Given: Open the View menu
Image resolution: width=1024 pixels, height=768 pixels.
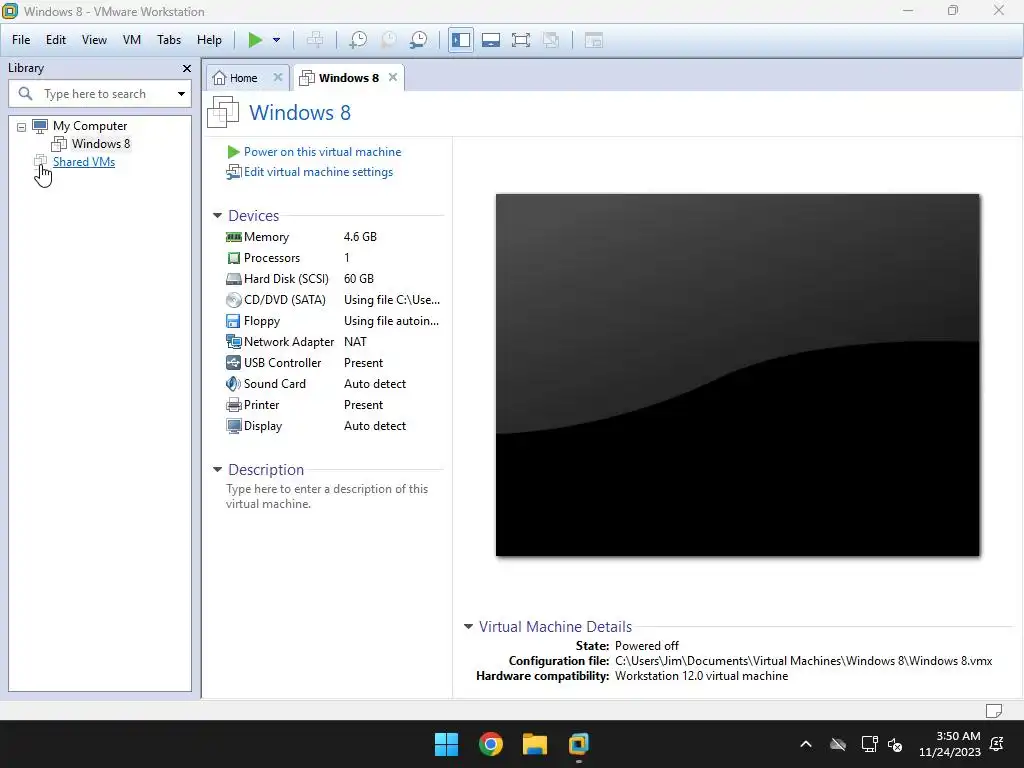Looking at the screenshot, I should coord(94,40).
